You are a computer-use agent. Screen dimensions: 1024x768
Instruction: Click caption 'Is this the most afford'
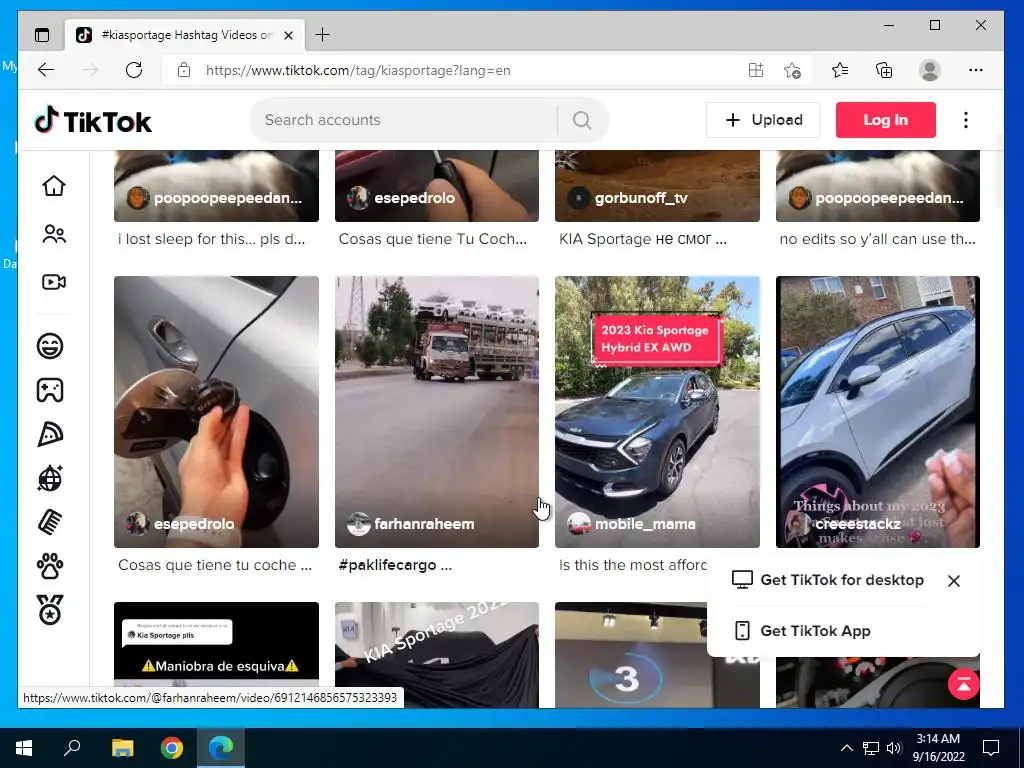point(633,565)
